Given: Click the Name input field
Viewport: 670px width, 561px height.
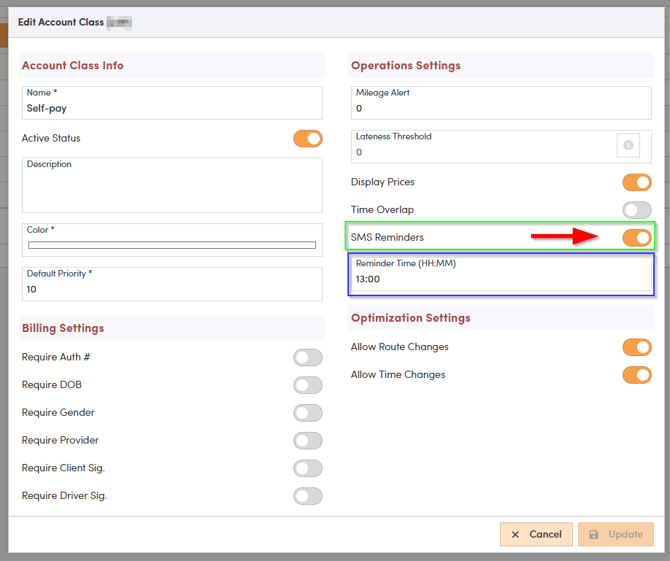Looking at the screenshot, I should 172,108.
